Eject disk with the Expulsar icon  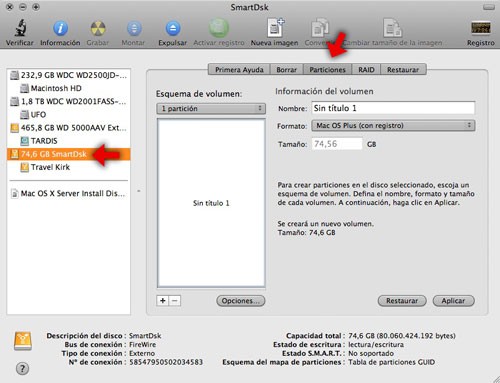(x=173, y=28)
